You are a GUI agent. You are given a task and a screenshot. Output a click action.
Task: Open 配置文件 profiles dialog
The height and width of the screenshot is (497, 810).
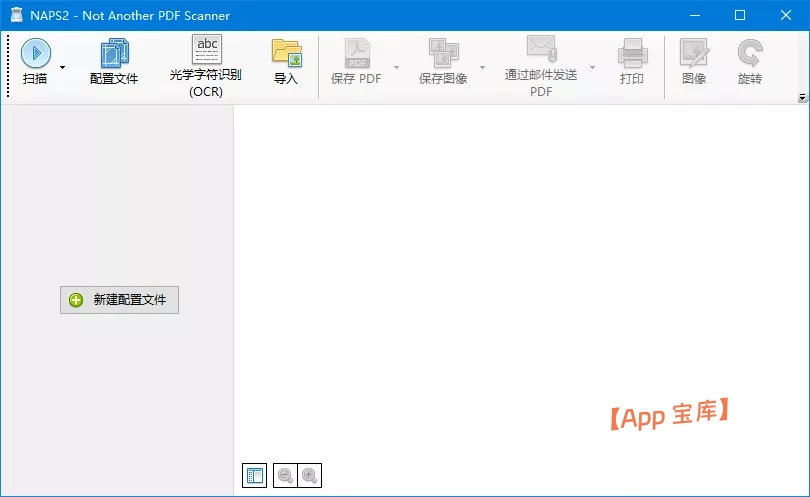114,61
